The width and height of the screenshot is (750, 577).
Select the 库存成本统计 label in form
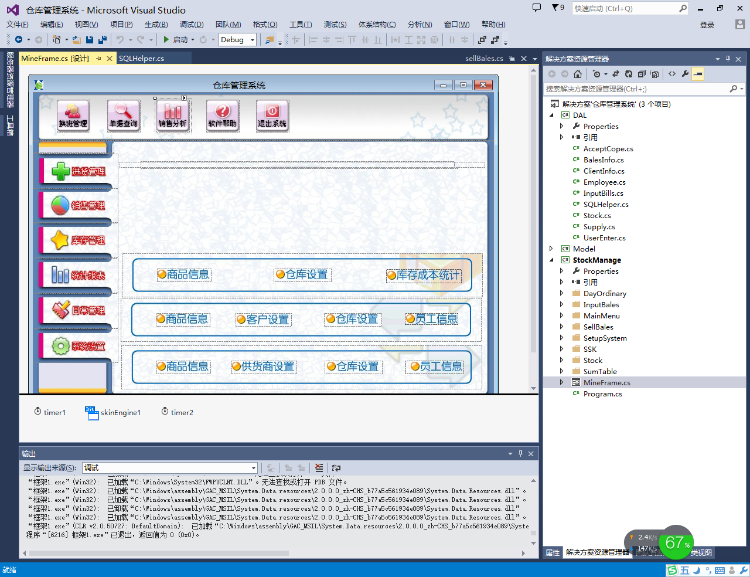[424, 275]
